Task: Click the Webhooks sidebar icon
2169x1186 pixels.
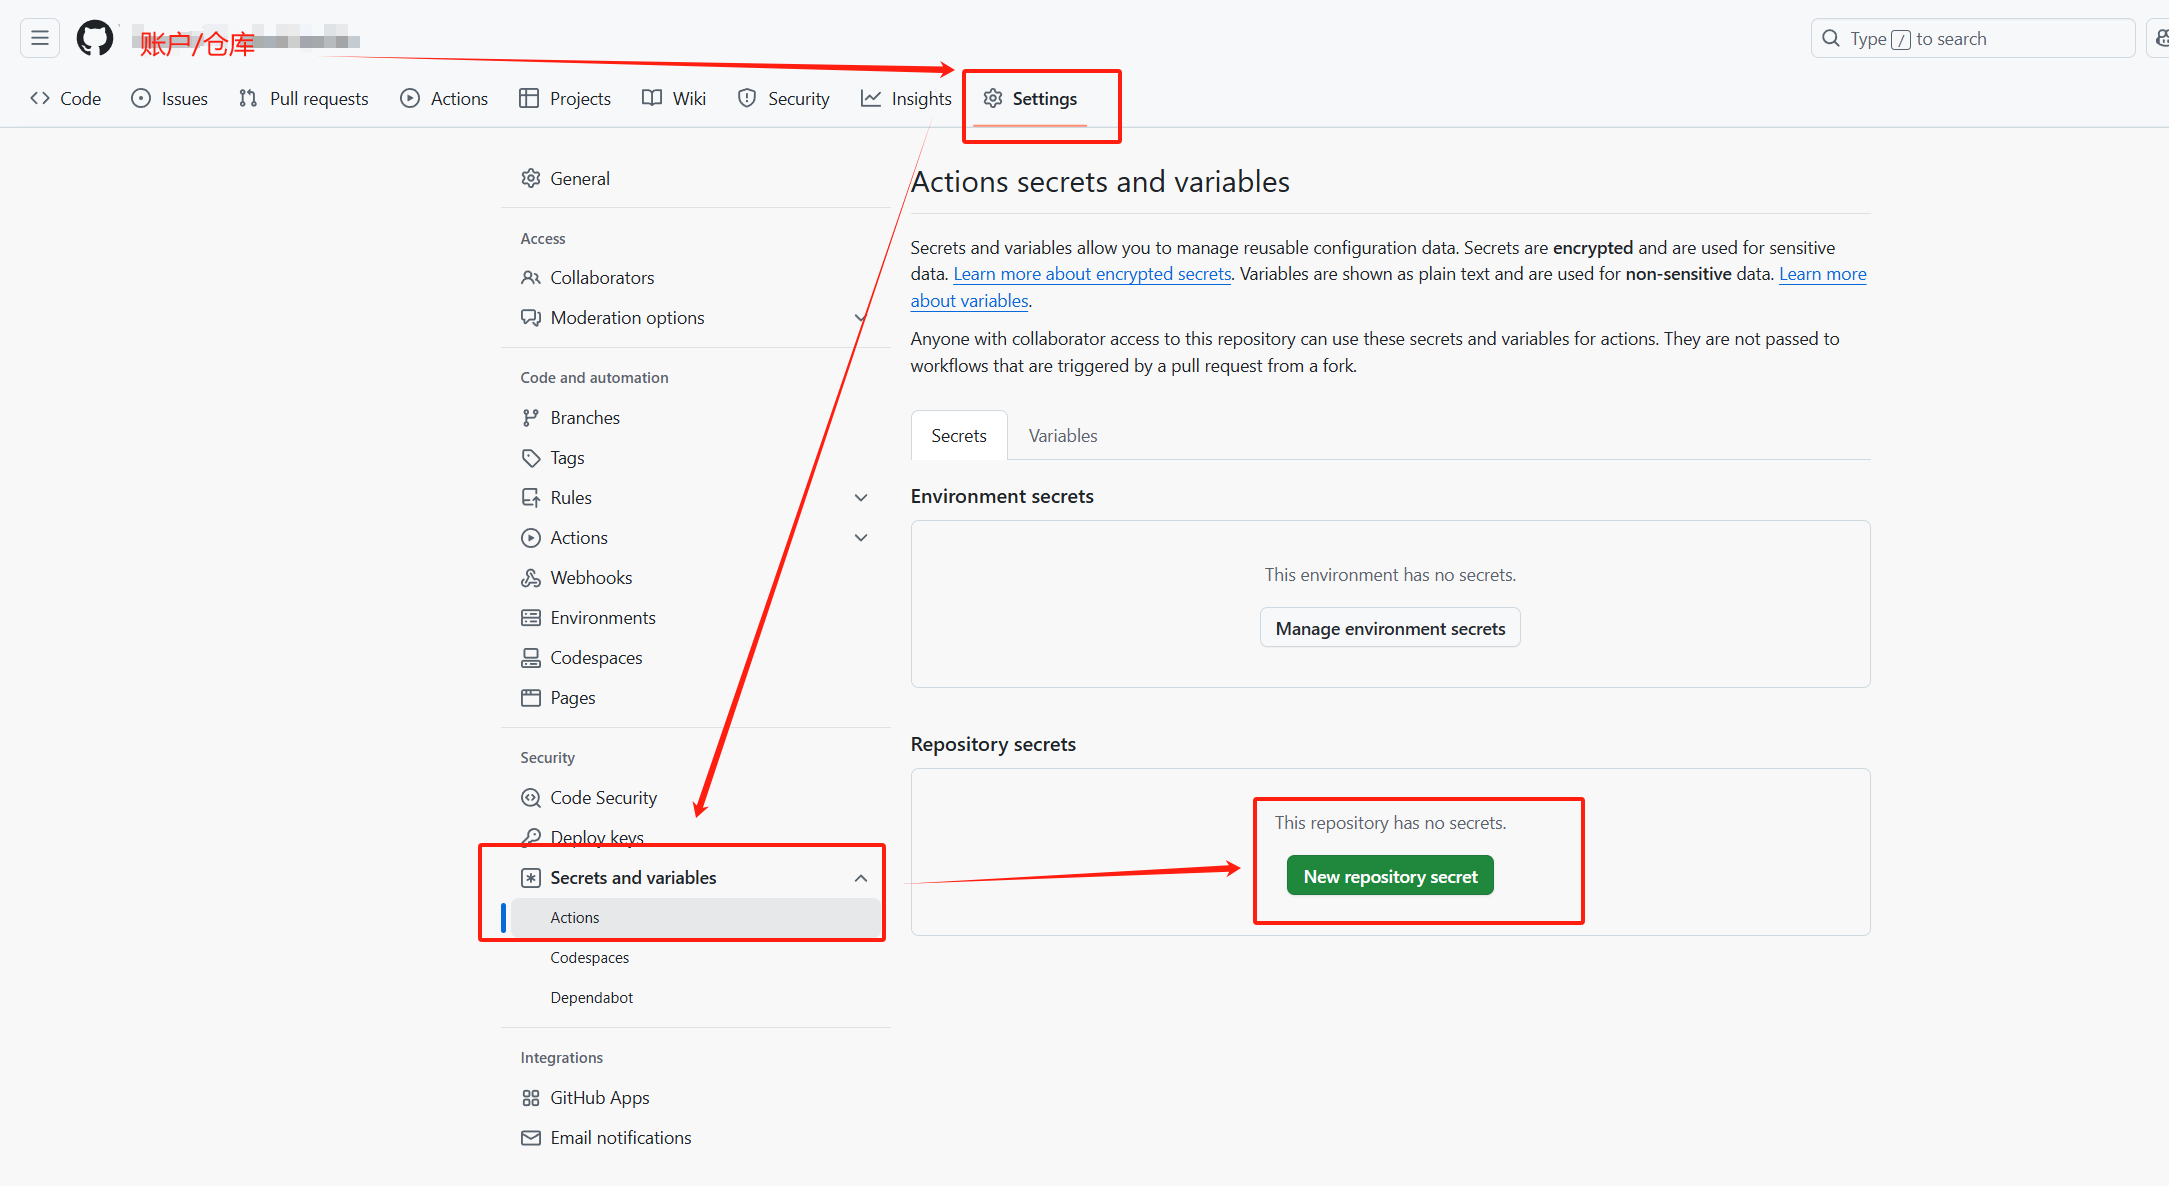Action: click(x=530, y=578)
